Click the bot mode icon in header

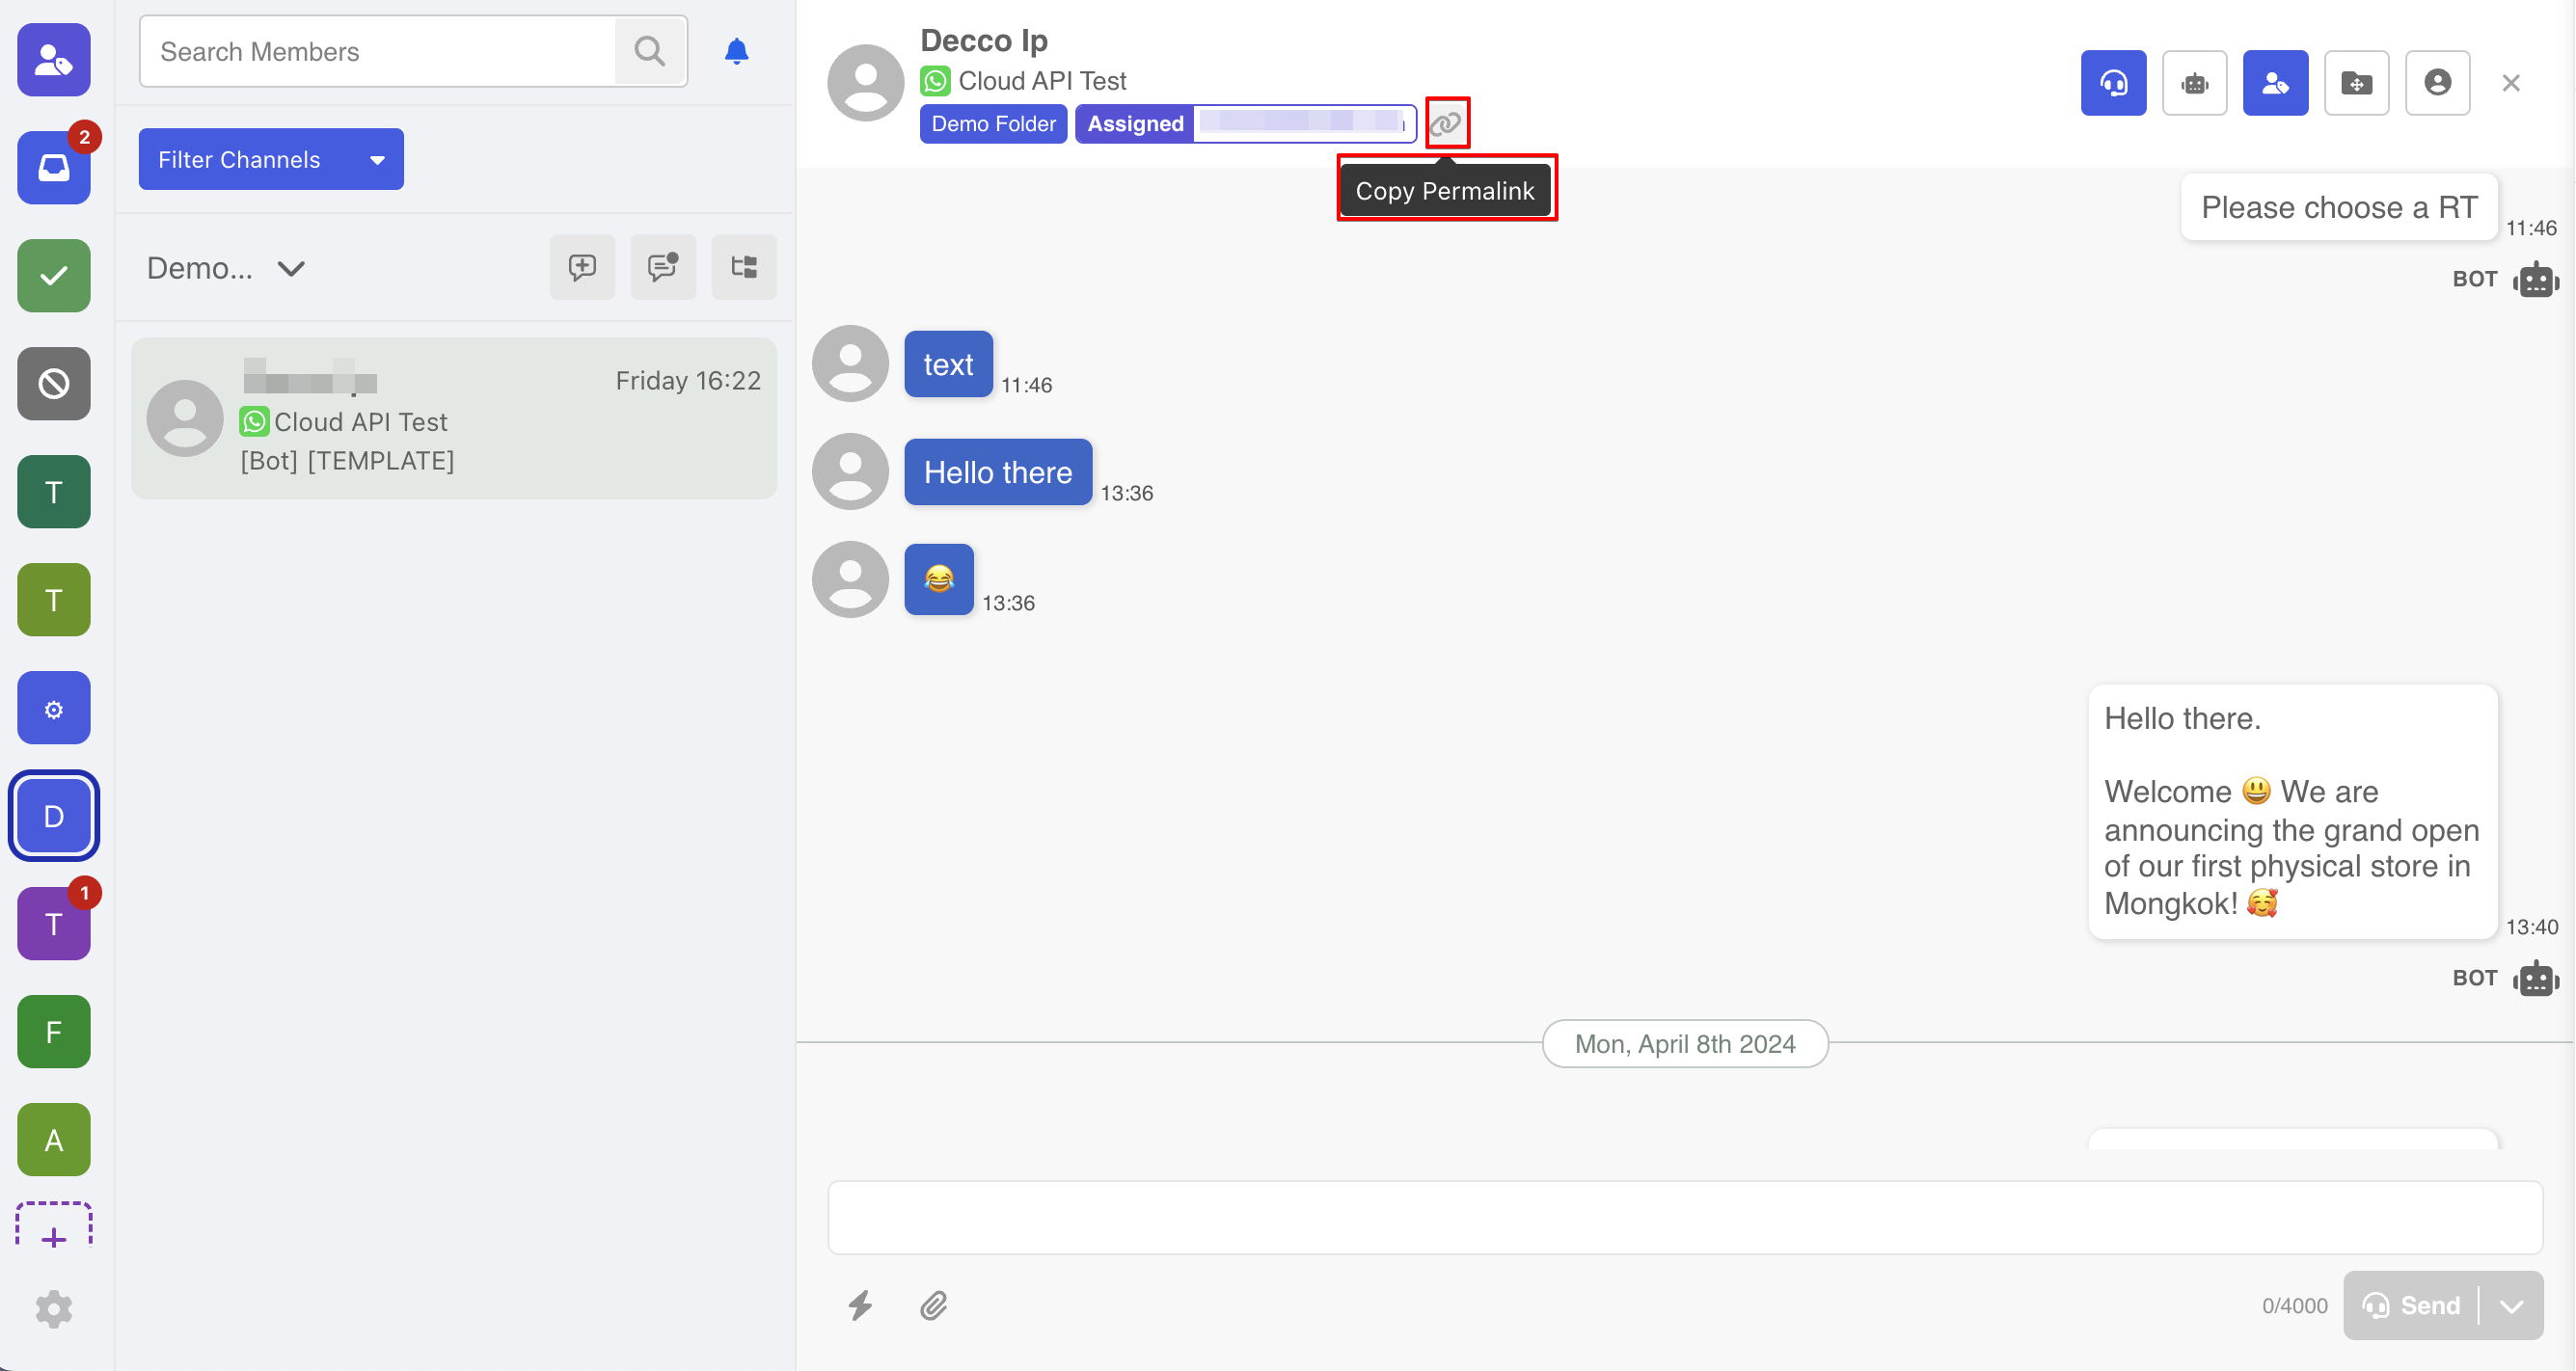point(2194,83)
